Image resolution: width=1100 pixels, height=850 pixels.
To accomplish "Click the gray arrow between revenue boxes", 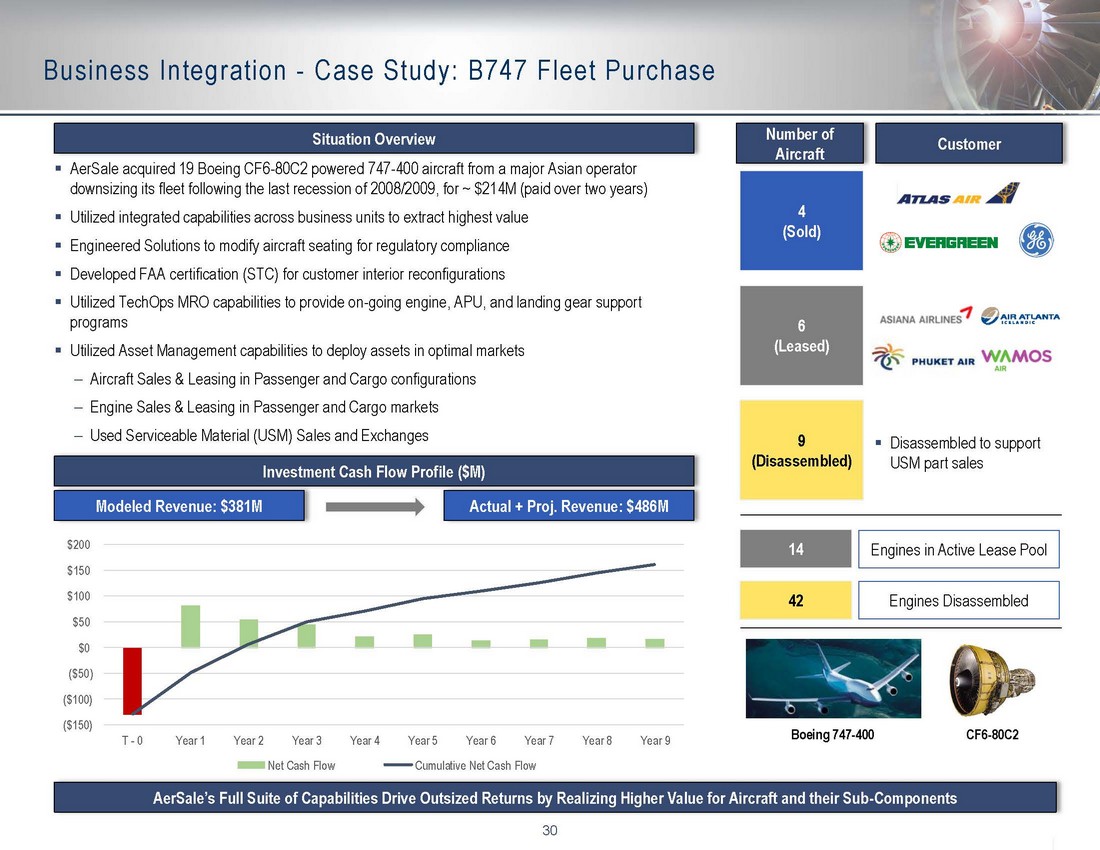I will tap(373, 507).
